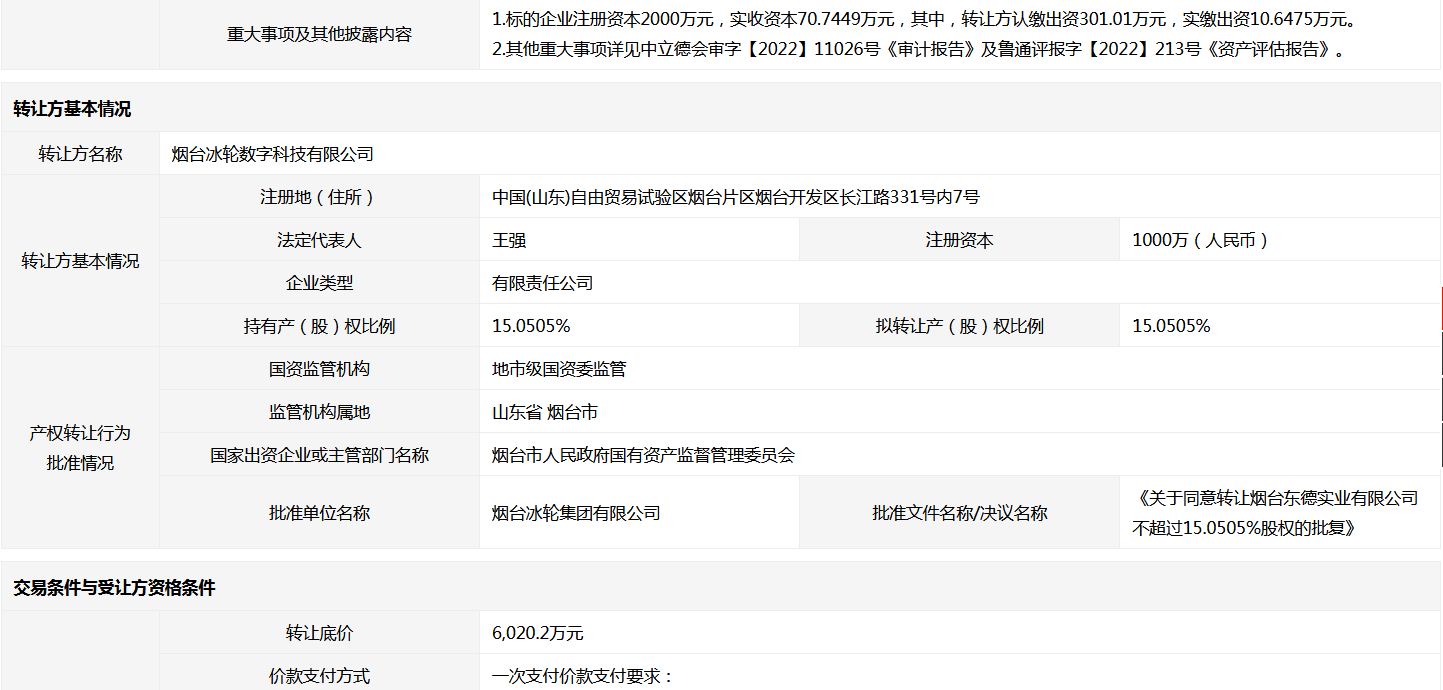Viewport: 1443px width, 690px height.
Task: Click the 企业类型 label
Action: [319, 283]
